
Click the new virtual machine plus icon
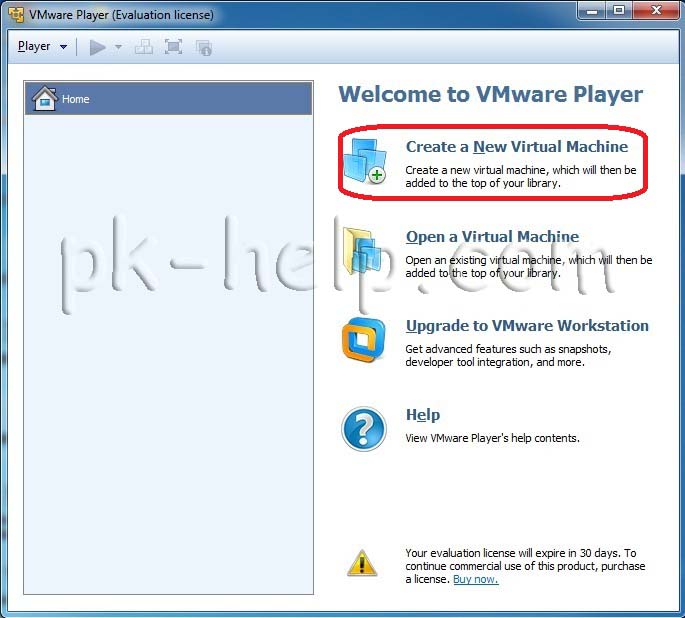365,161
